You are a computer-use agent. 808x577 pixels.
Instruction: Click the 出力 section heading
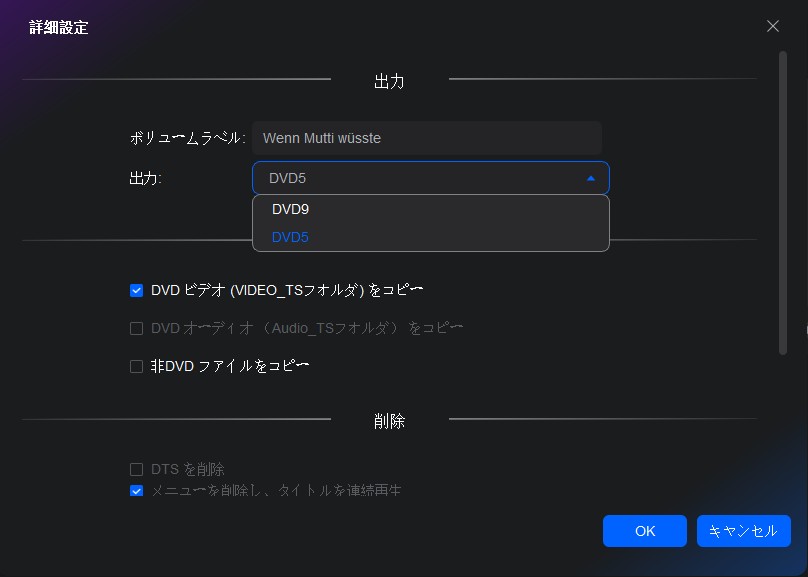pyautogui.click(x=389, y=81)
